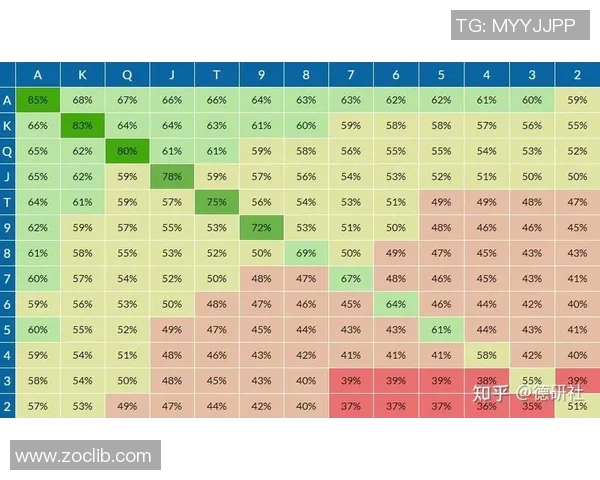This screenshot has height=480, width=600.
Task: Select the T row header
Action: click(8, 202)
